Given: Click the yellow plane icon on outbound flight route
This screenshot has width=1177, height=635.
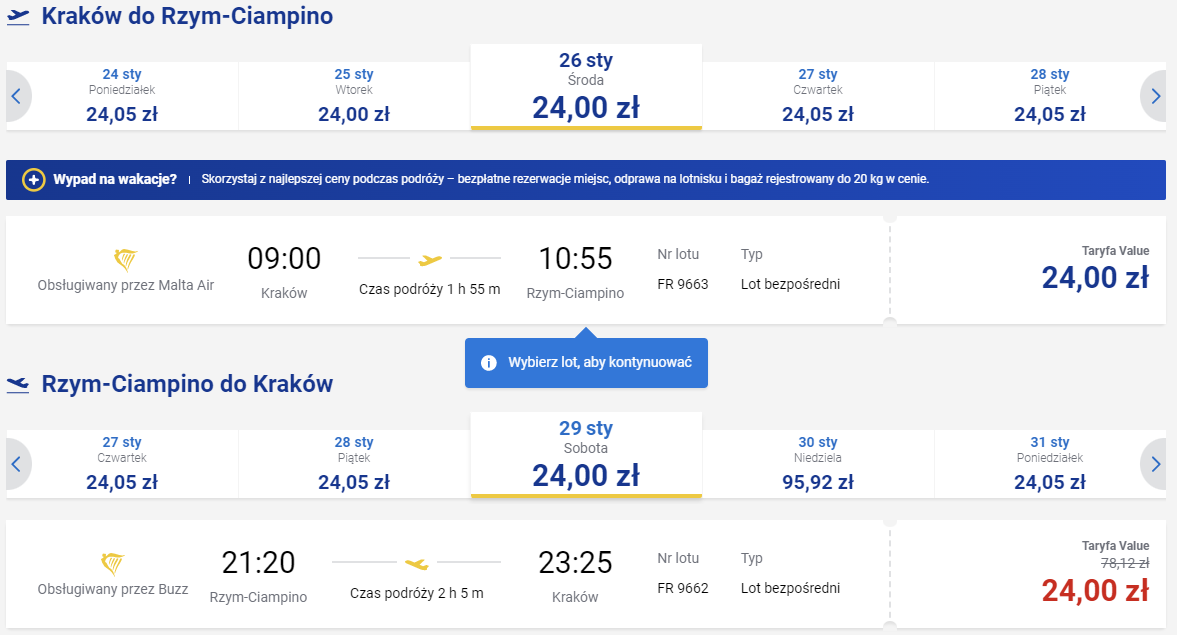Looking at the screenshot, I should pos(430,260).
